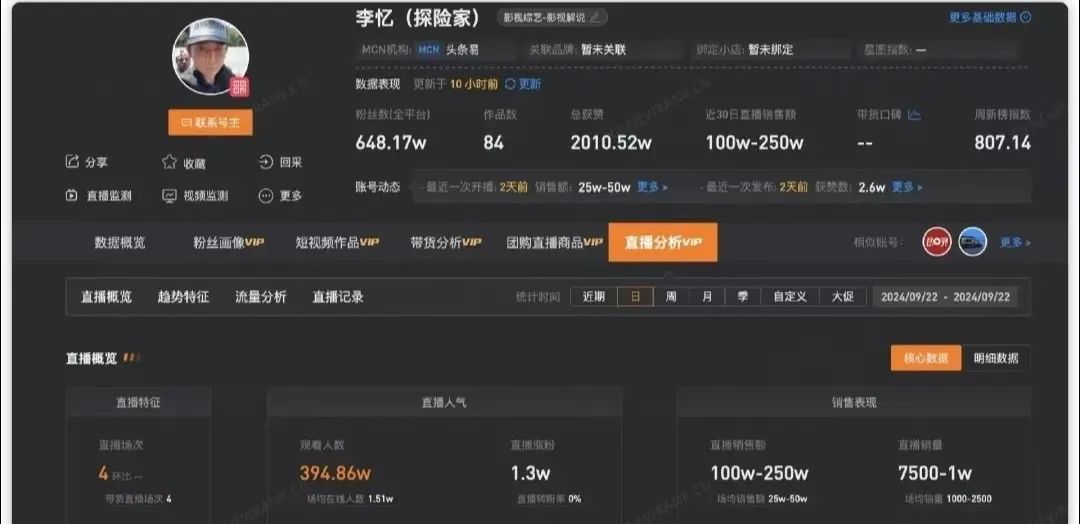
Task: Switch to 明细数据 view
Action: [996, 358]
